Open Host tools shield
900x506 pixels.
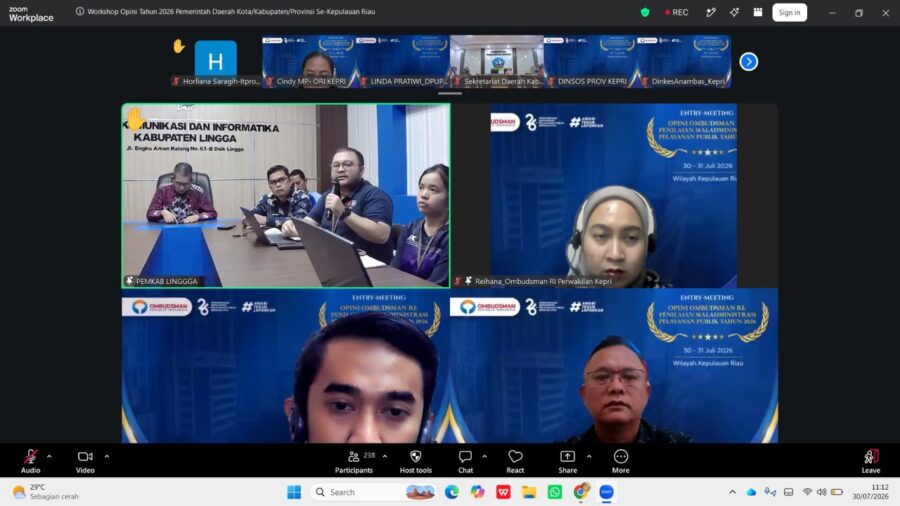coord(416,461)
